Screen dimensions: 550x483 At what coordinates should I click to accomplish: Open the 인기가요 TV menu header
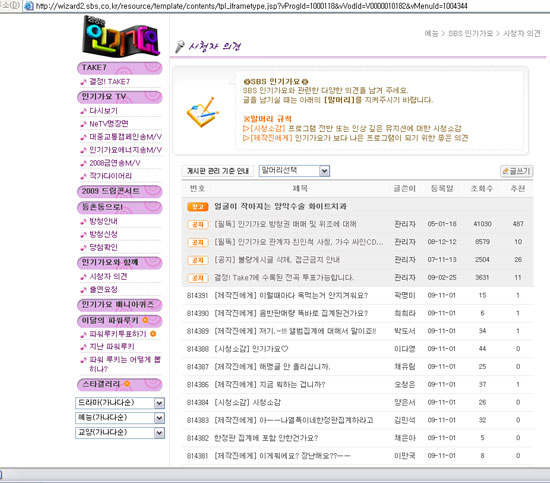coord(120,97)
